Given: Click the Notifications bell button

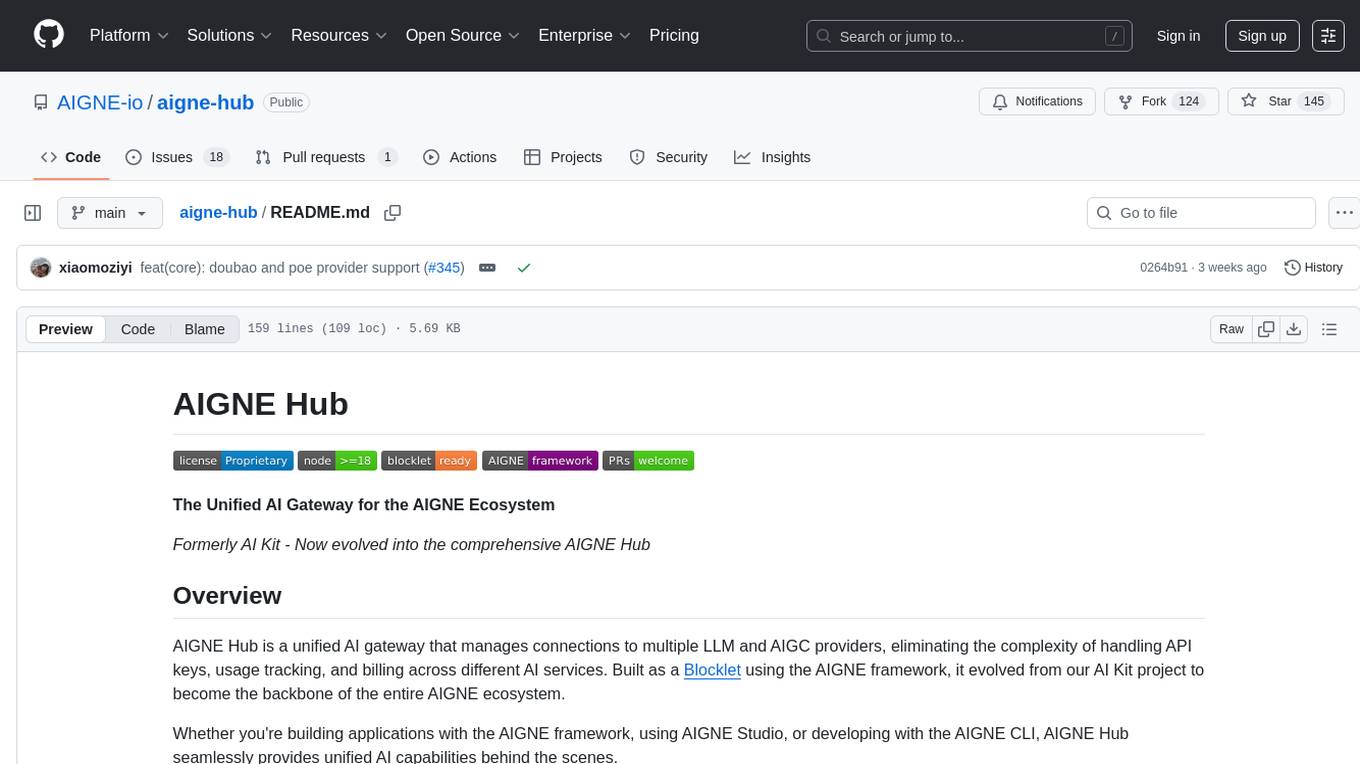Looking at the screenshot, I should (1038, 102).
